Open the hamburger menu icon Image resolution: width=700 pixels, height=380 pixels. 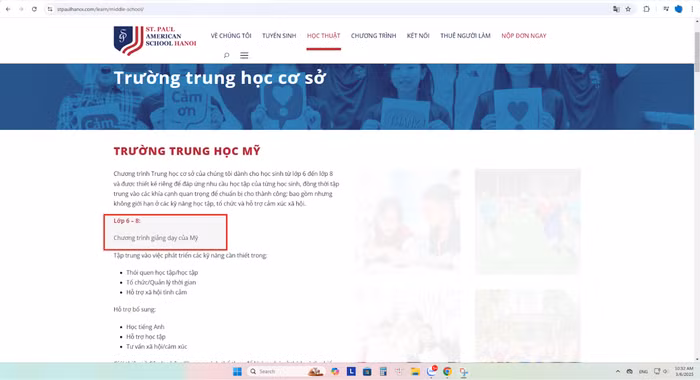[x=244, y=55]
